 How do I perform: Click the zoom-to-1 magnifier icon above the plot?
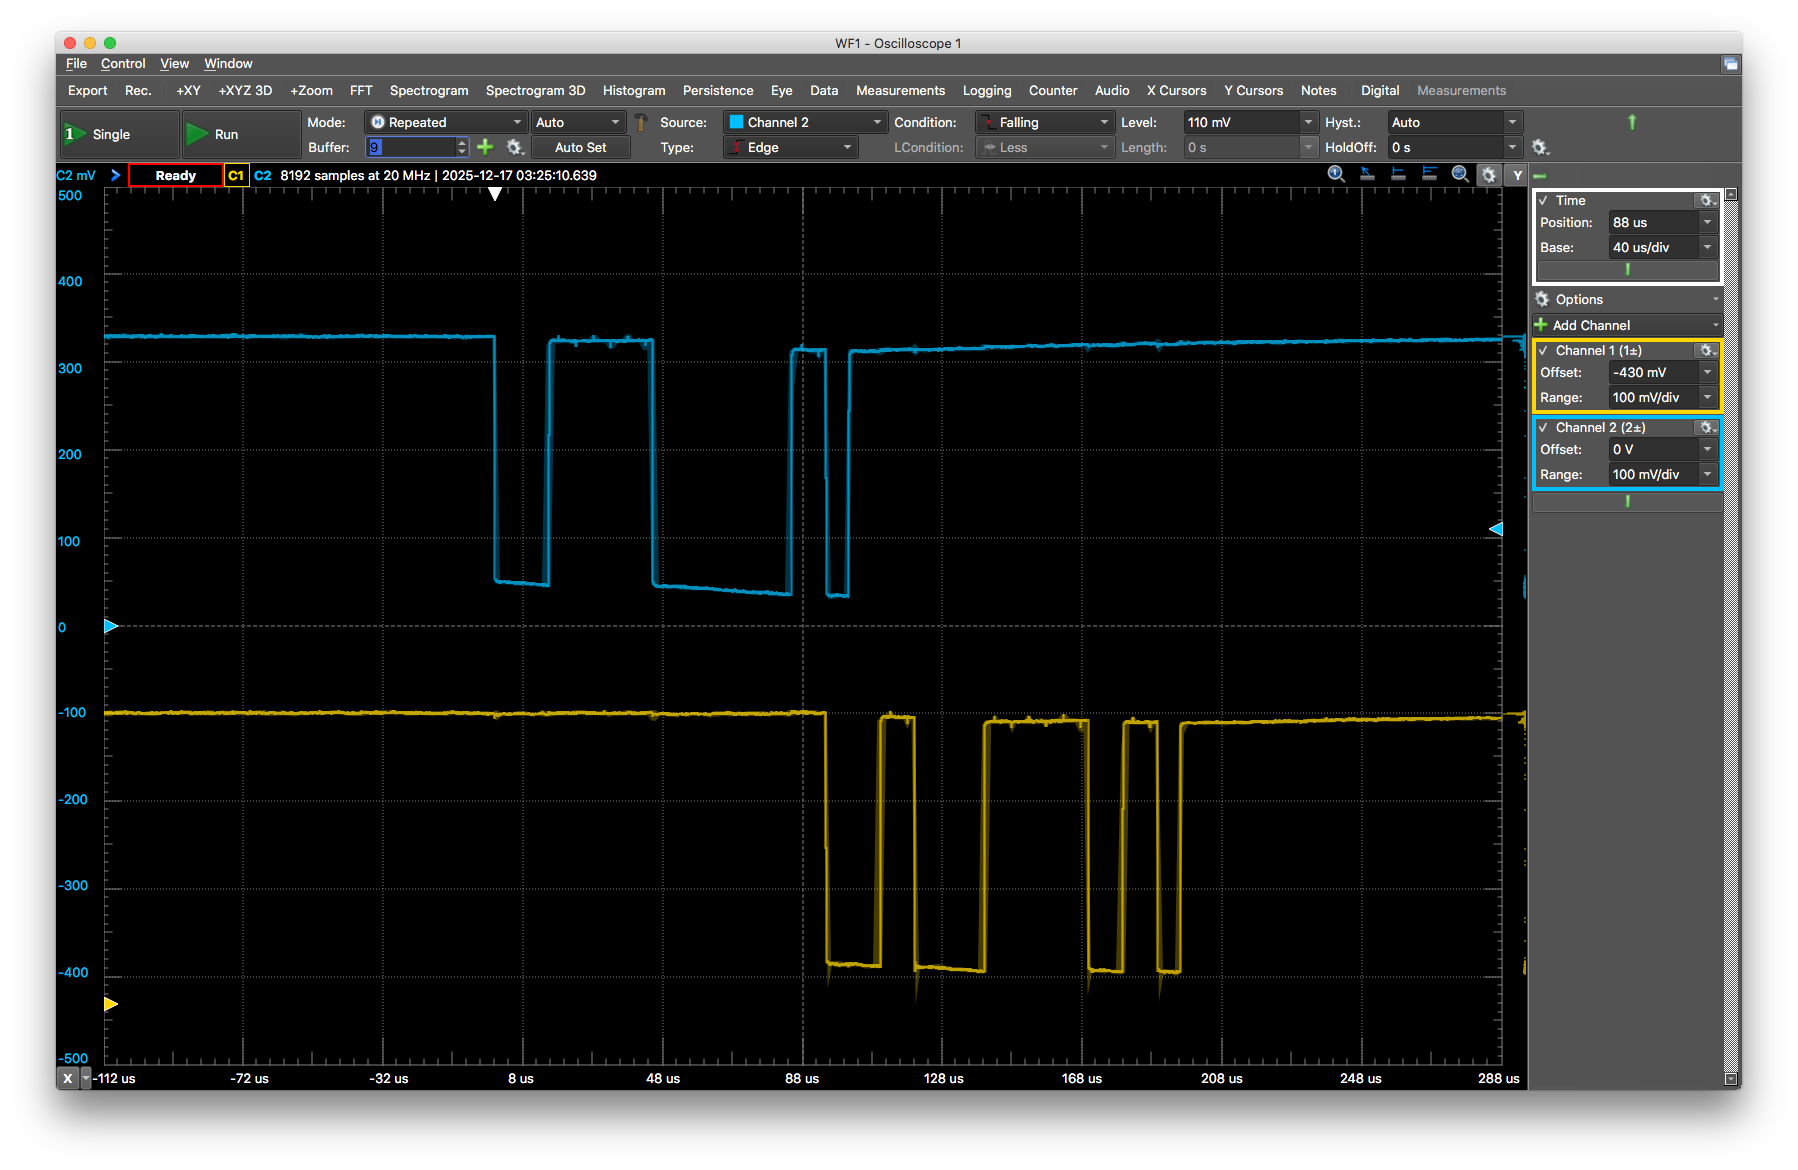pos(1335,174)
